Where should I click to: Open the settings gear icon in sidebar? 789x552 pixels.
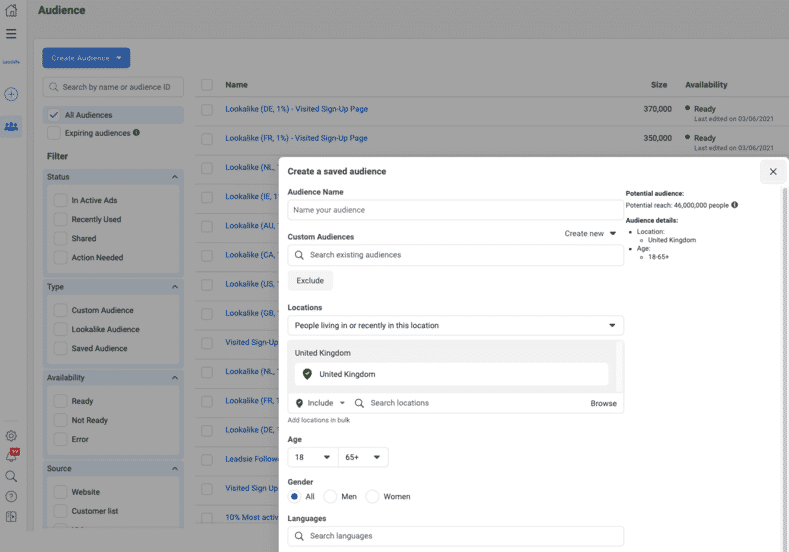[11, 436]
